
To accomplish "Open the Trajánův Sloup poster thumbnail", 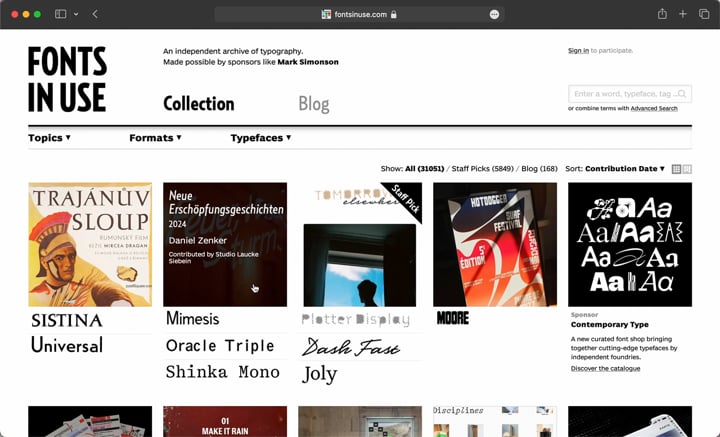I will point(90,244).
